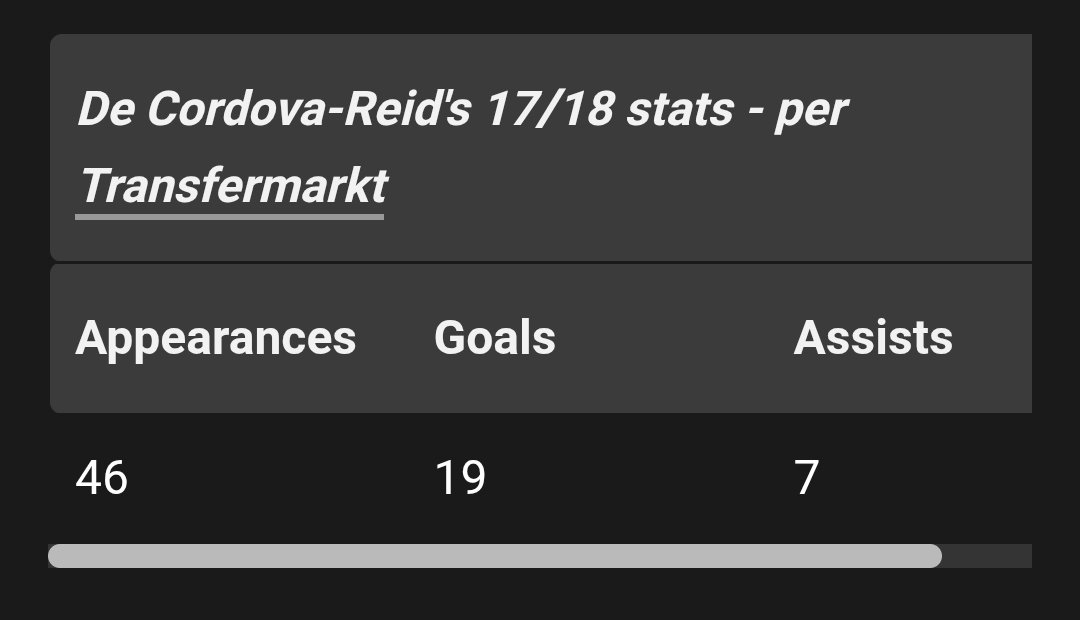The height and width of the screenshot is (620, 1080).
Task: Click the "17/18" season text in caption
Action: click(548, 110)
